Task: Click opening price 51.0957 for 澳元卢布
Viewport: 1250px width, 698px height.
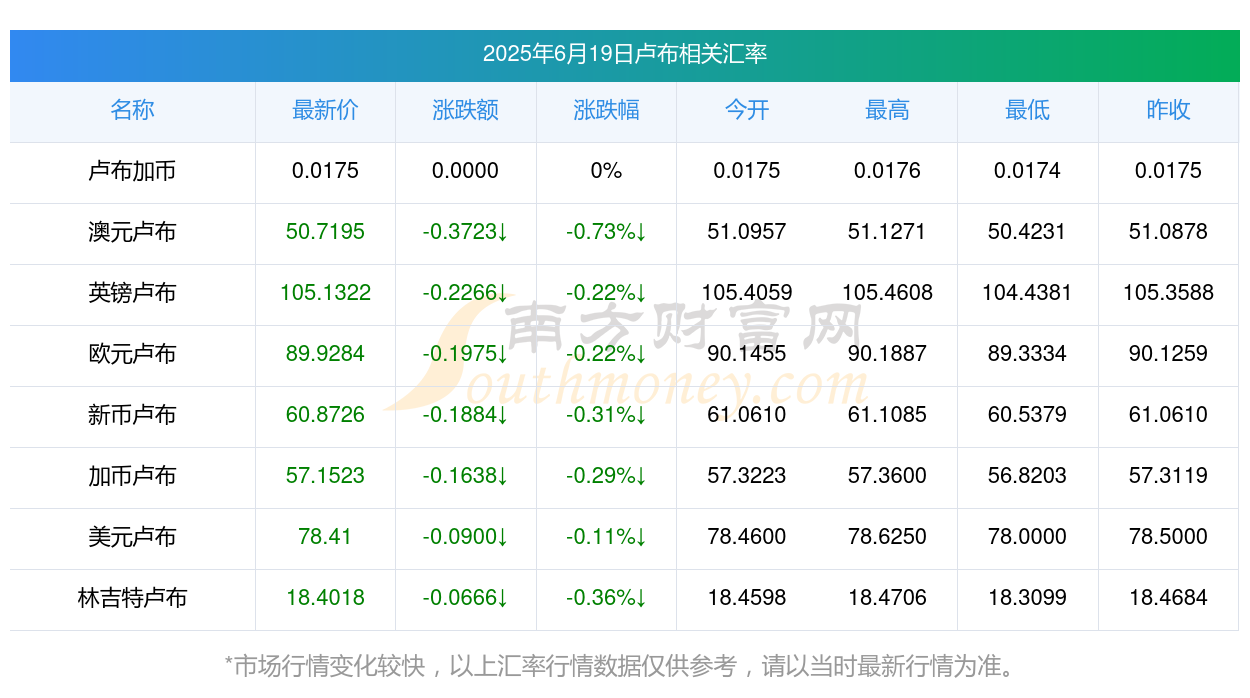Action: coord(747,232)
